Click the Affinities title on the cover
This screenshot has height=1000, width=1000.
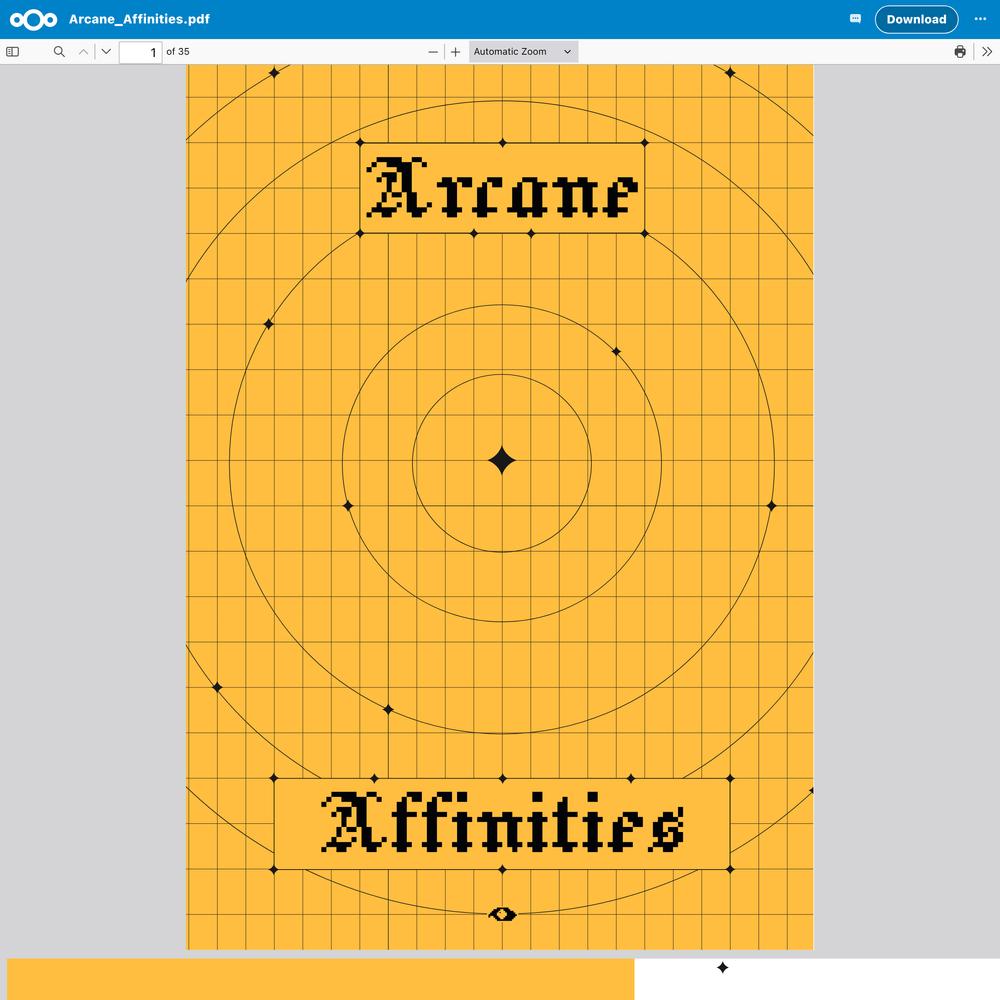(x=502, y=823)
